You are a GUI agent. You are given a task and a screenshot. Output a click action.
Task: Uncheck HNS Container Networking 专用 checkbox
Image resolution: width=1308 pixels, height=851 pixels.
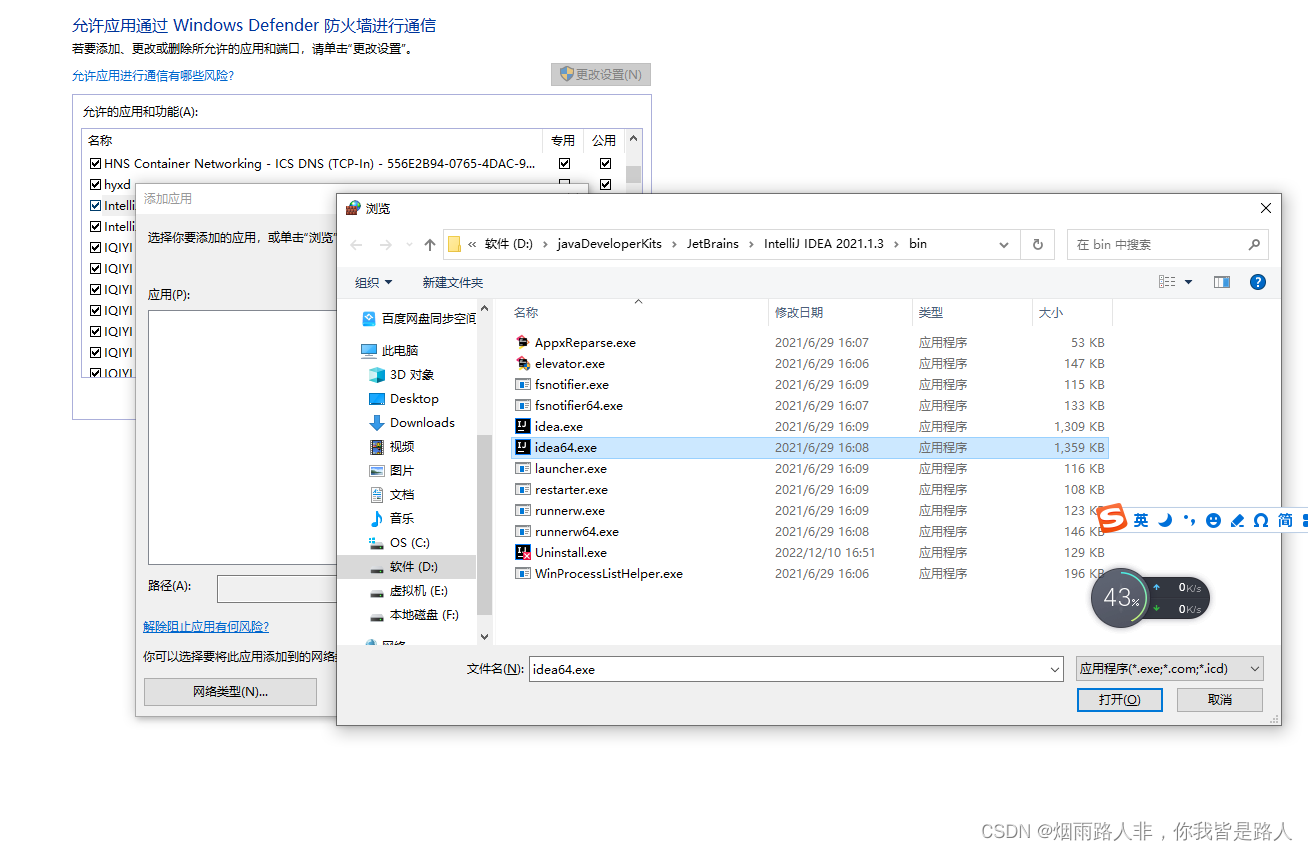click(x=564, y=164)
